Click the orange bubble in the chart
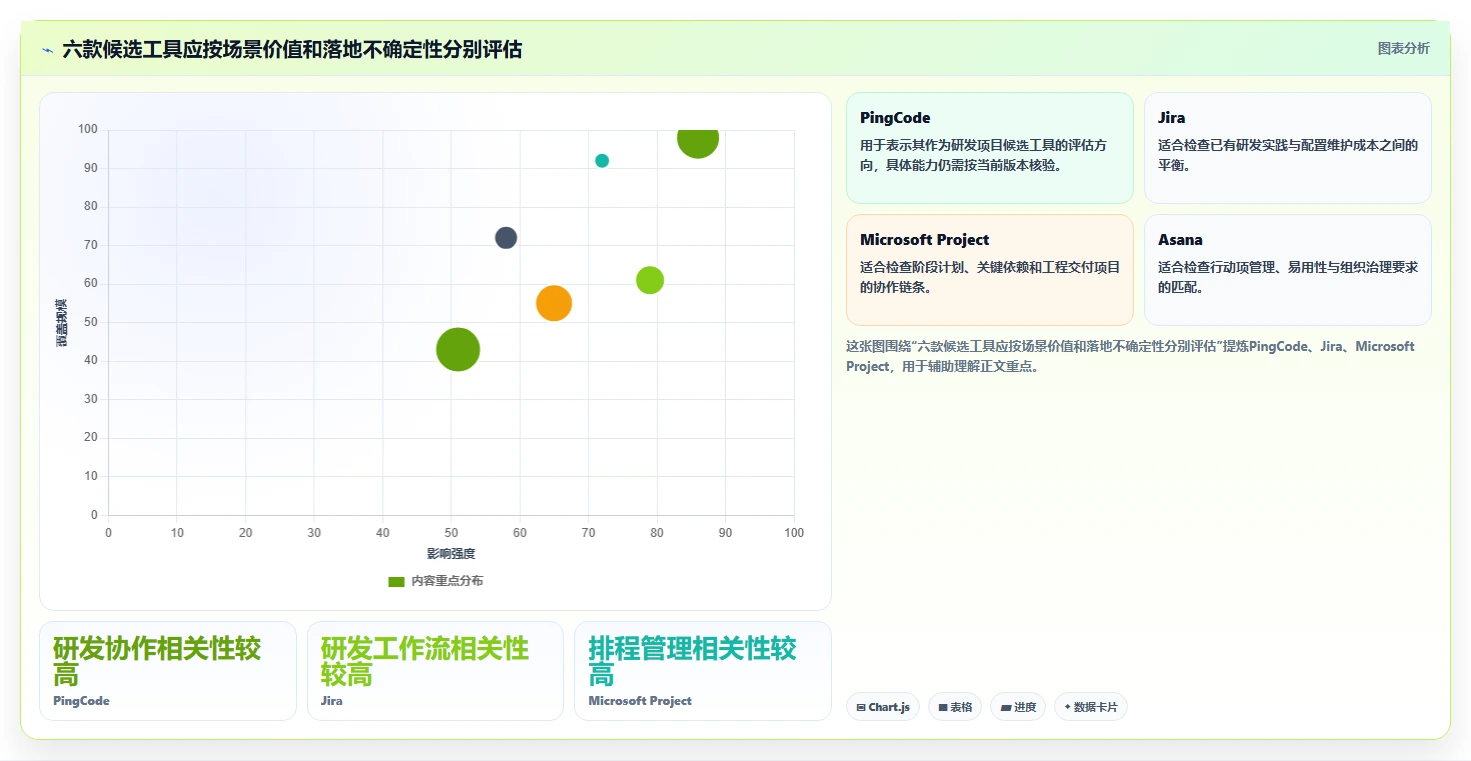This screenshot has height=761, width=1471. coord(553,303)
